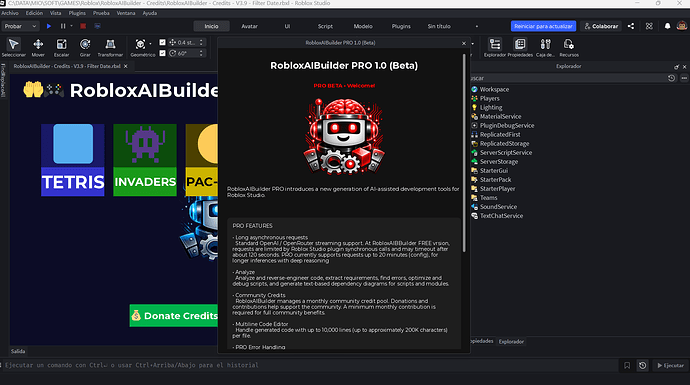
Task: Select the Workspace service
Action: [490, 89]
